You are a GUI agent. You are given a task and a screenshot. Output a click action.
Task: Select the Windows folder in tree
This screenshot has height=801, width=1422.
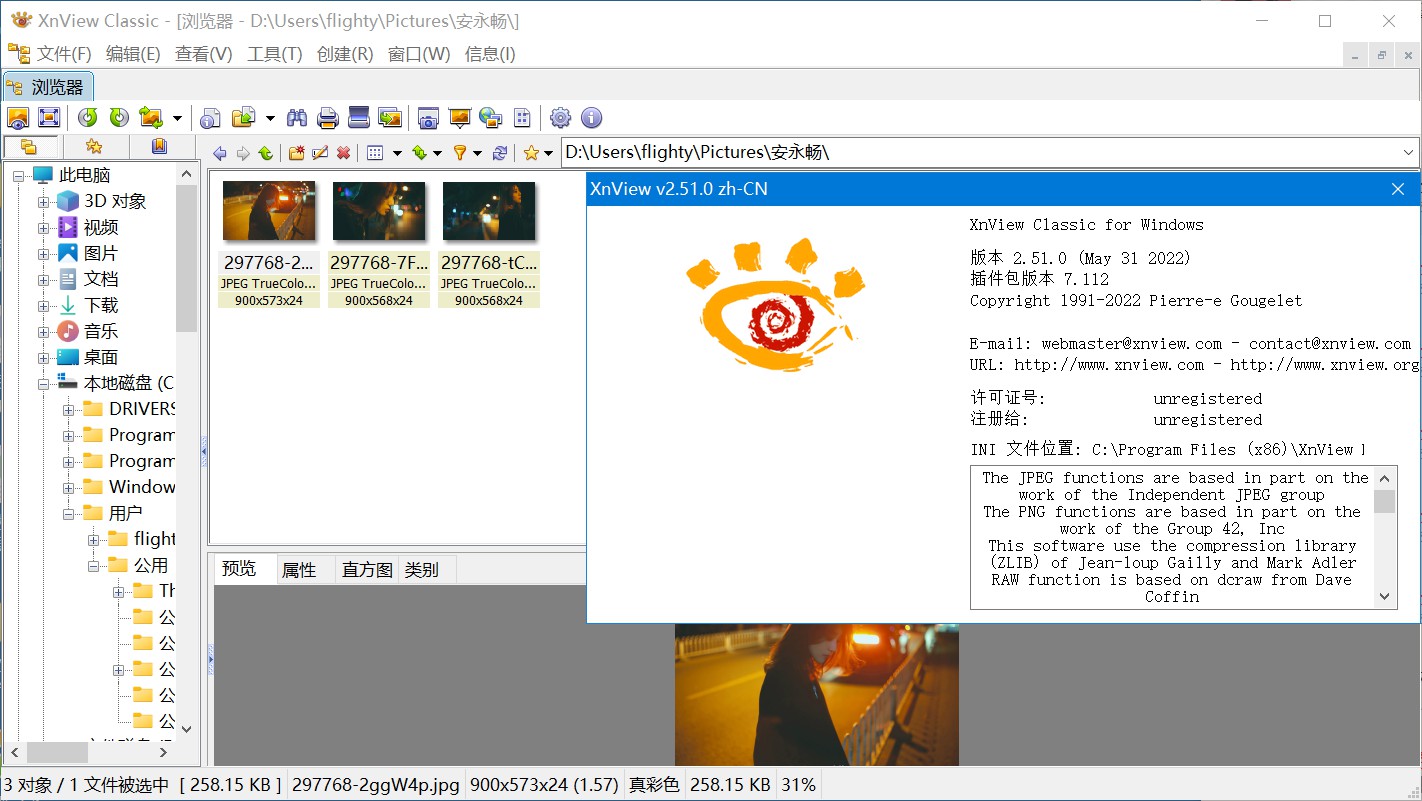coord(141,487)
